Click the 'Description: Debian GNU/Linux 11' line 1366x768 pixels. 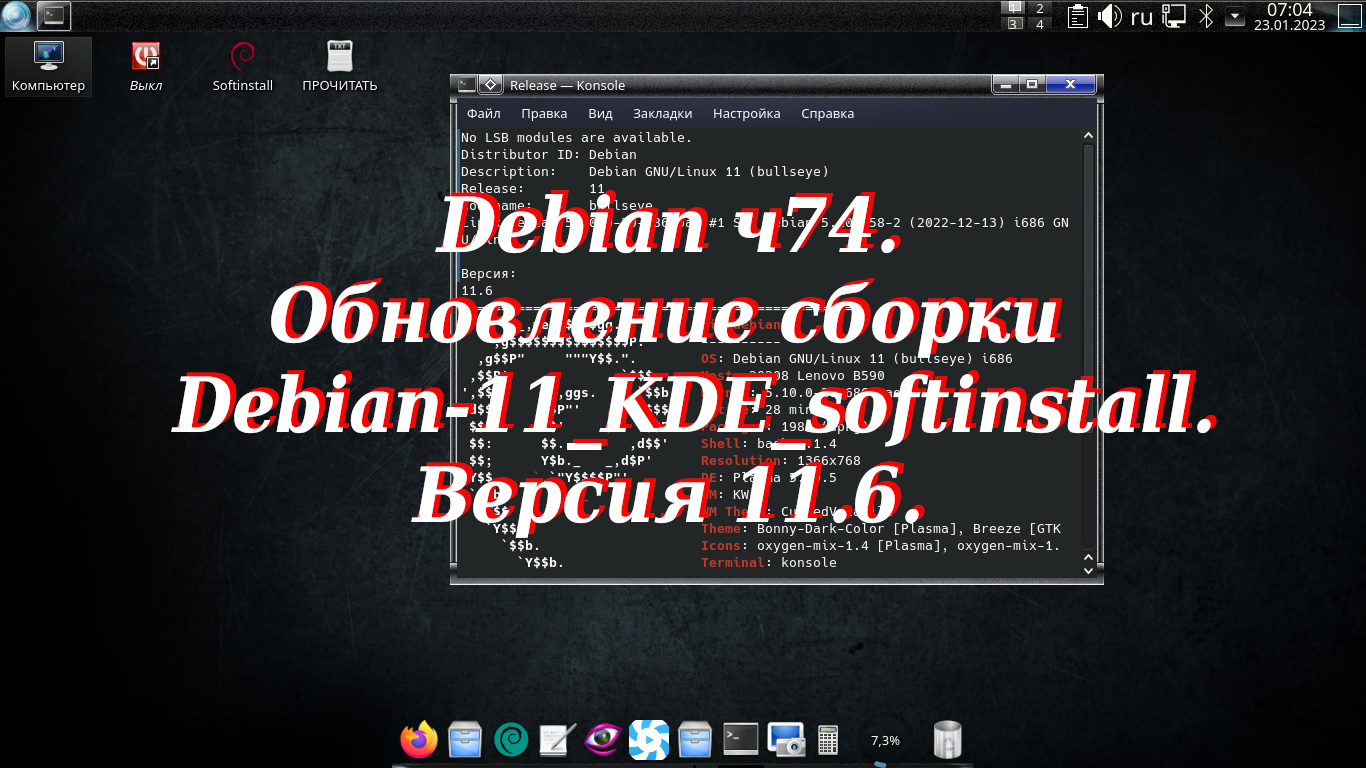644,172
